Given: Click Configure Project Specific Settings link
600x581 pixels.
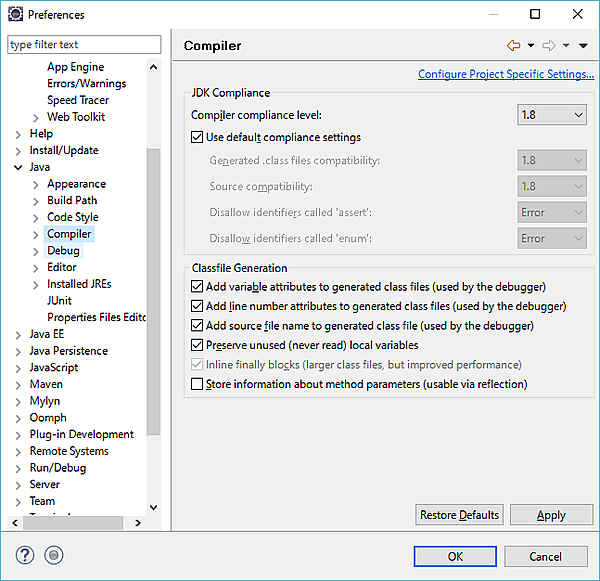Looking at the screenshot, I should click(505, 74).
